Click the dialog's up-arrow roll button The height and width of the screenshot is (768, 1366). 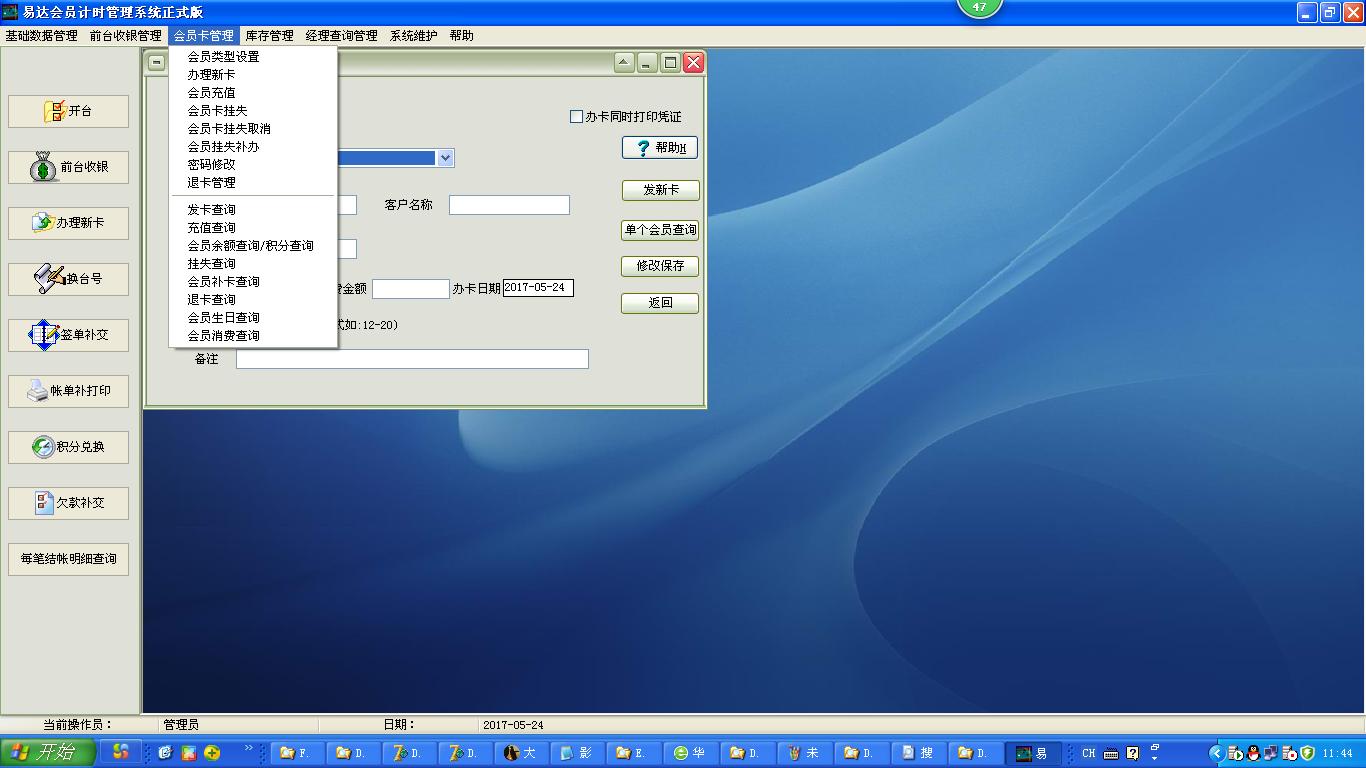[x=624, y=63]
